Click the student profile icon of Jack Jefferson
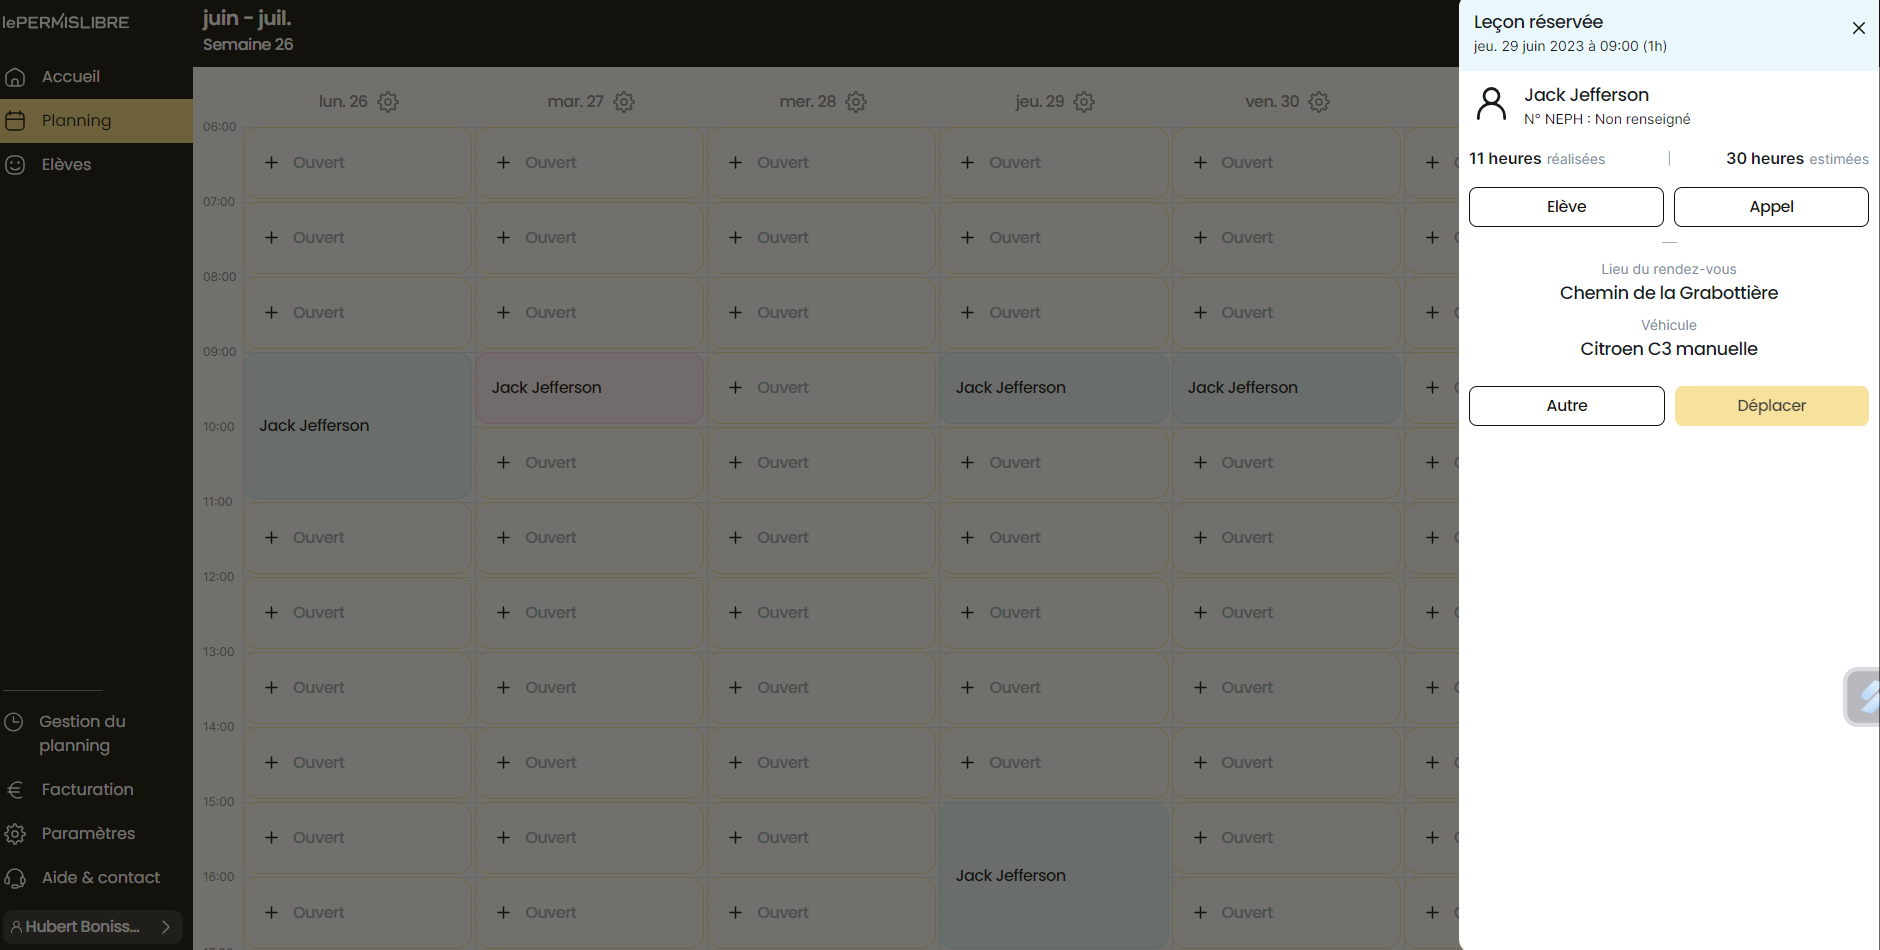The image size is (1880, 950). pyautogui.click(x=1491, y=104)
